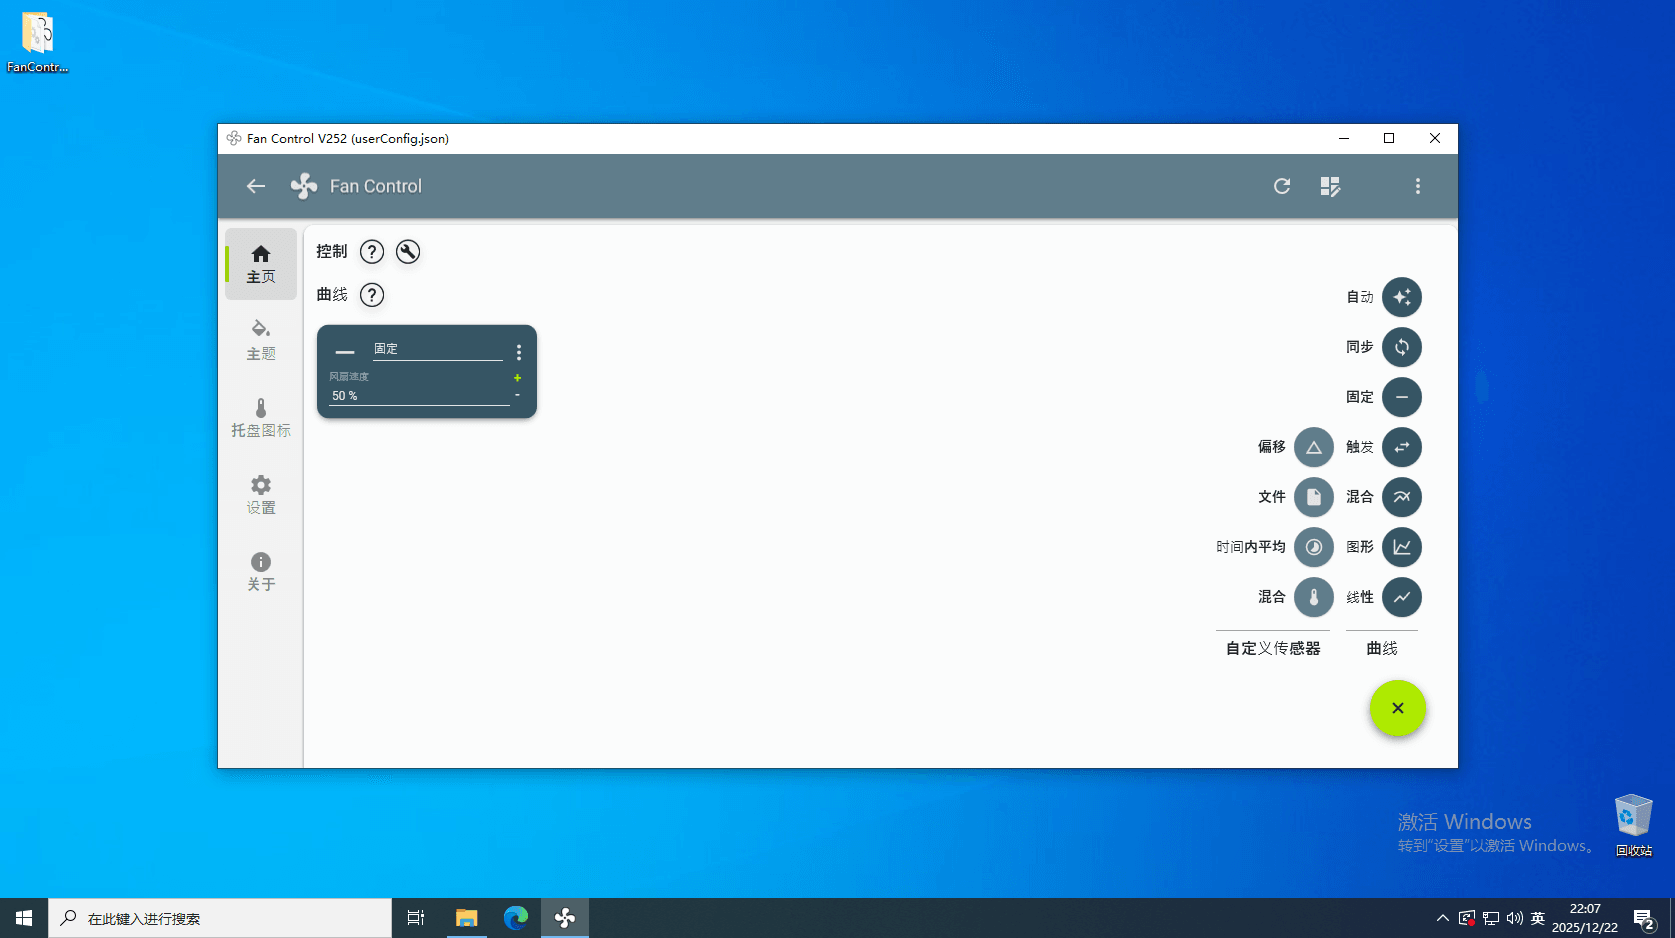Image resolution: width=1675 pixels, height=938 pixels.
Task: Add a 偏移 (offset) custom sensor
Action: [1313, 447]
